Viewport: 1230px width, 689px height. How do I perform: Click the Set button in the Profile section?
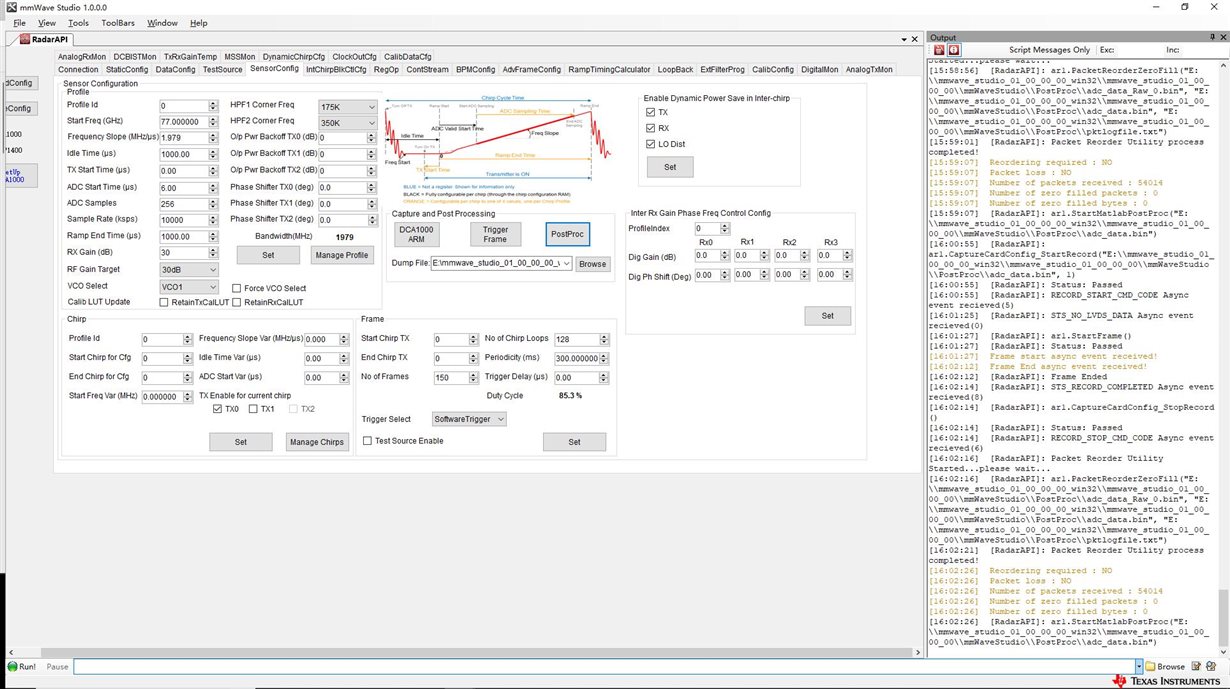coord(268,255)
